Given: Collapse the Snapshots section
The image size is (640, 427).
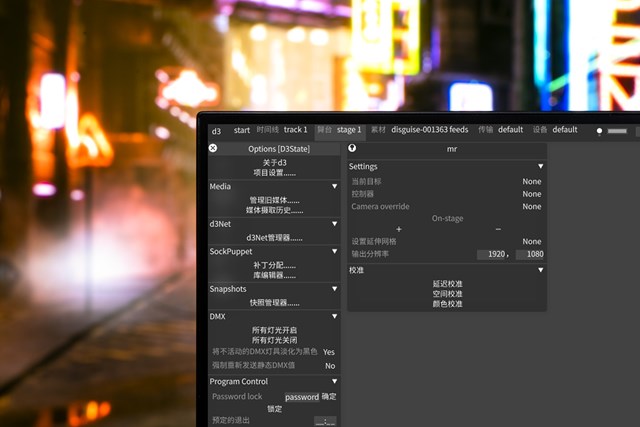Looking at the screenshot, I should click(334, 289).
